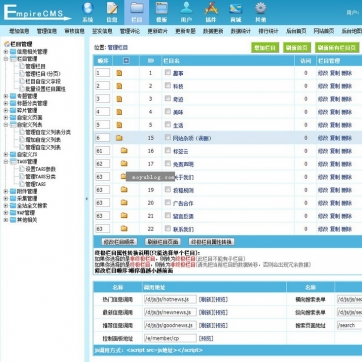Open 设置TAGS参数 in the tree
This screenshot has width=362, height=362.
tap(41, 169)
